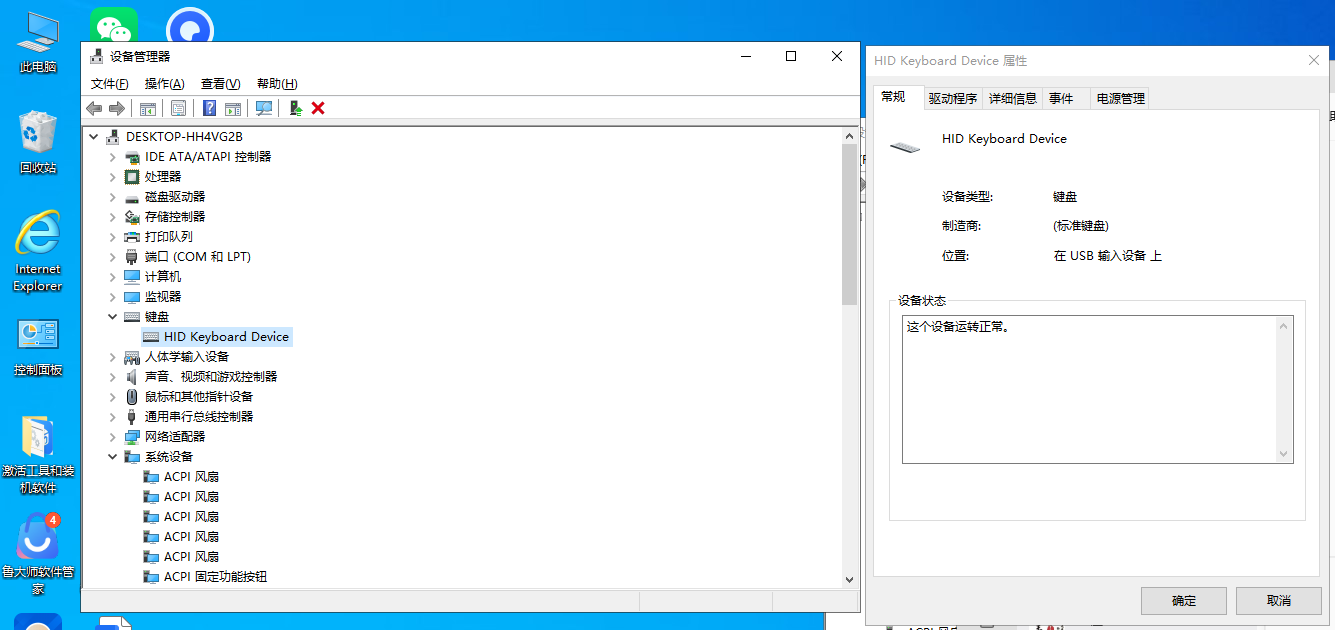The width and height of the screenshot is (1335, 630).
Task: Click the 确定 button
Action: (x=1184, y=601)
